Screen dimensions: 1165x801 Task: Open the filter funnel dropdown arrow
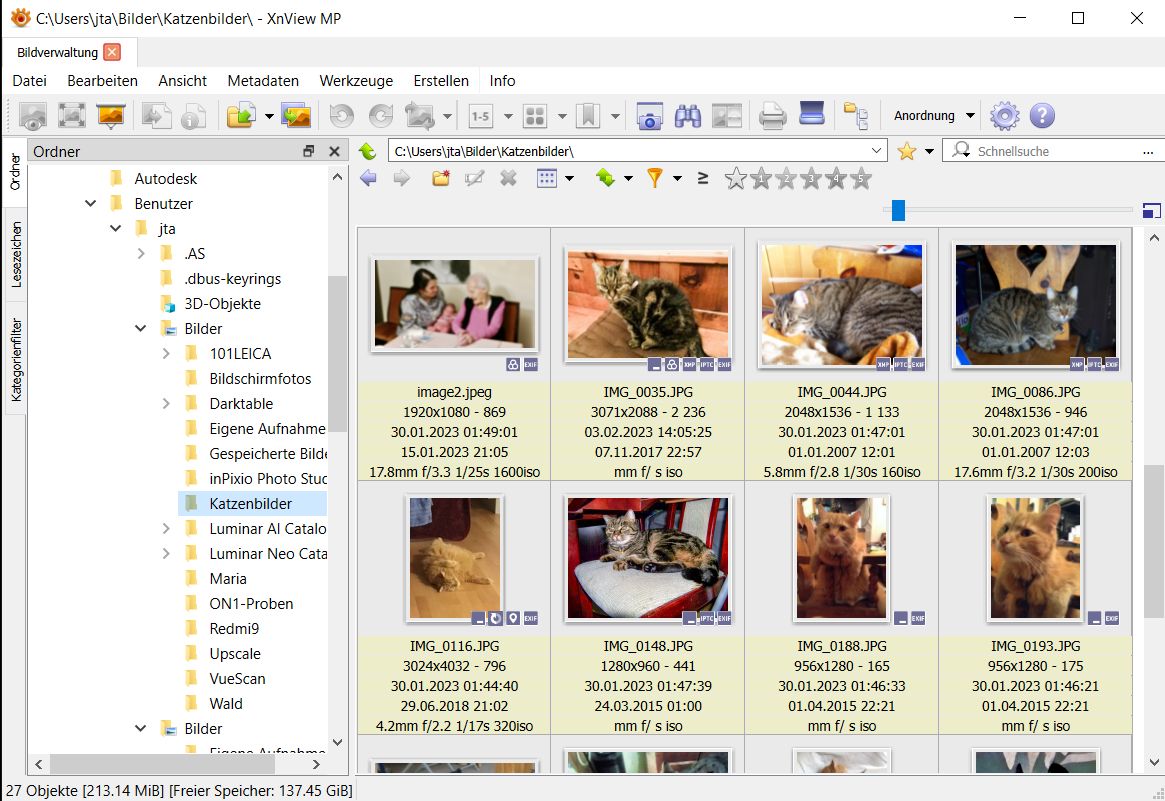pos(677,179)
